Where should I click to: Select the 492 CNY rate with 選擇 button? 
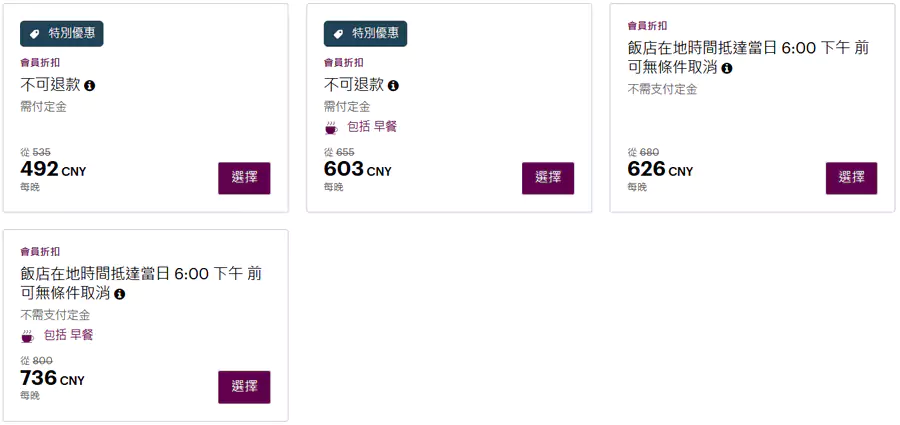point(244,178)
